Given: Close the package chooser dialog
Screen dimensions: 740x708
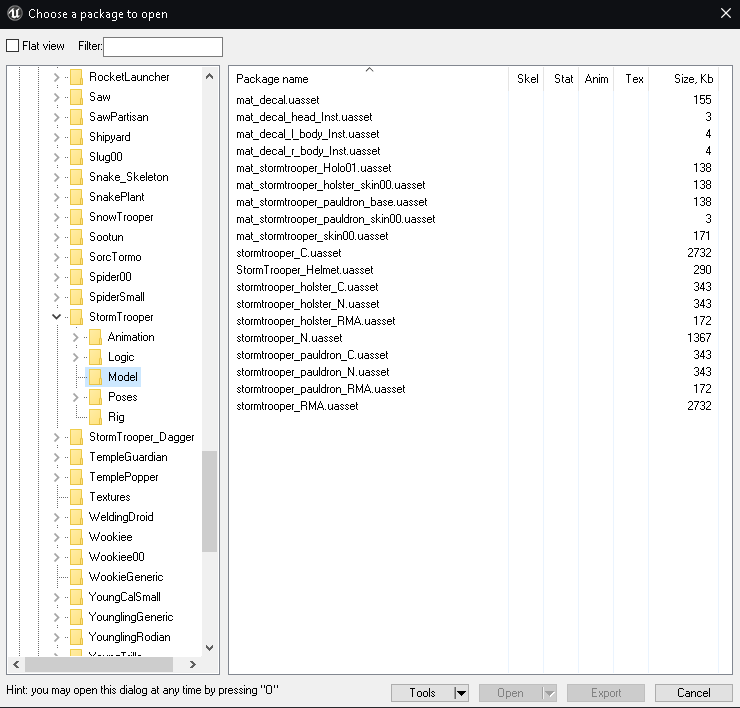Looking at the screenshot, I should point(726,13).
